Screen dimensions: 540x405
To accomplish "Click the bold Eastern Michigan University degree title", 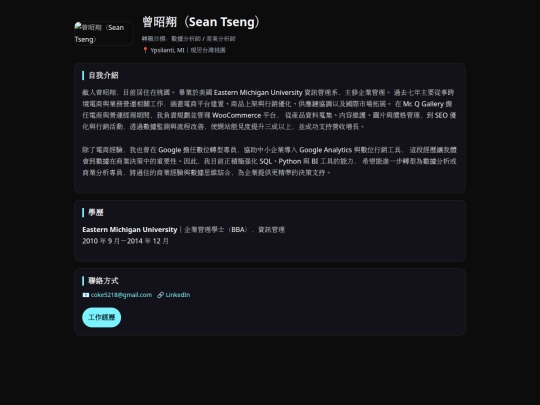I will coord(129,229).
